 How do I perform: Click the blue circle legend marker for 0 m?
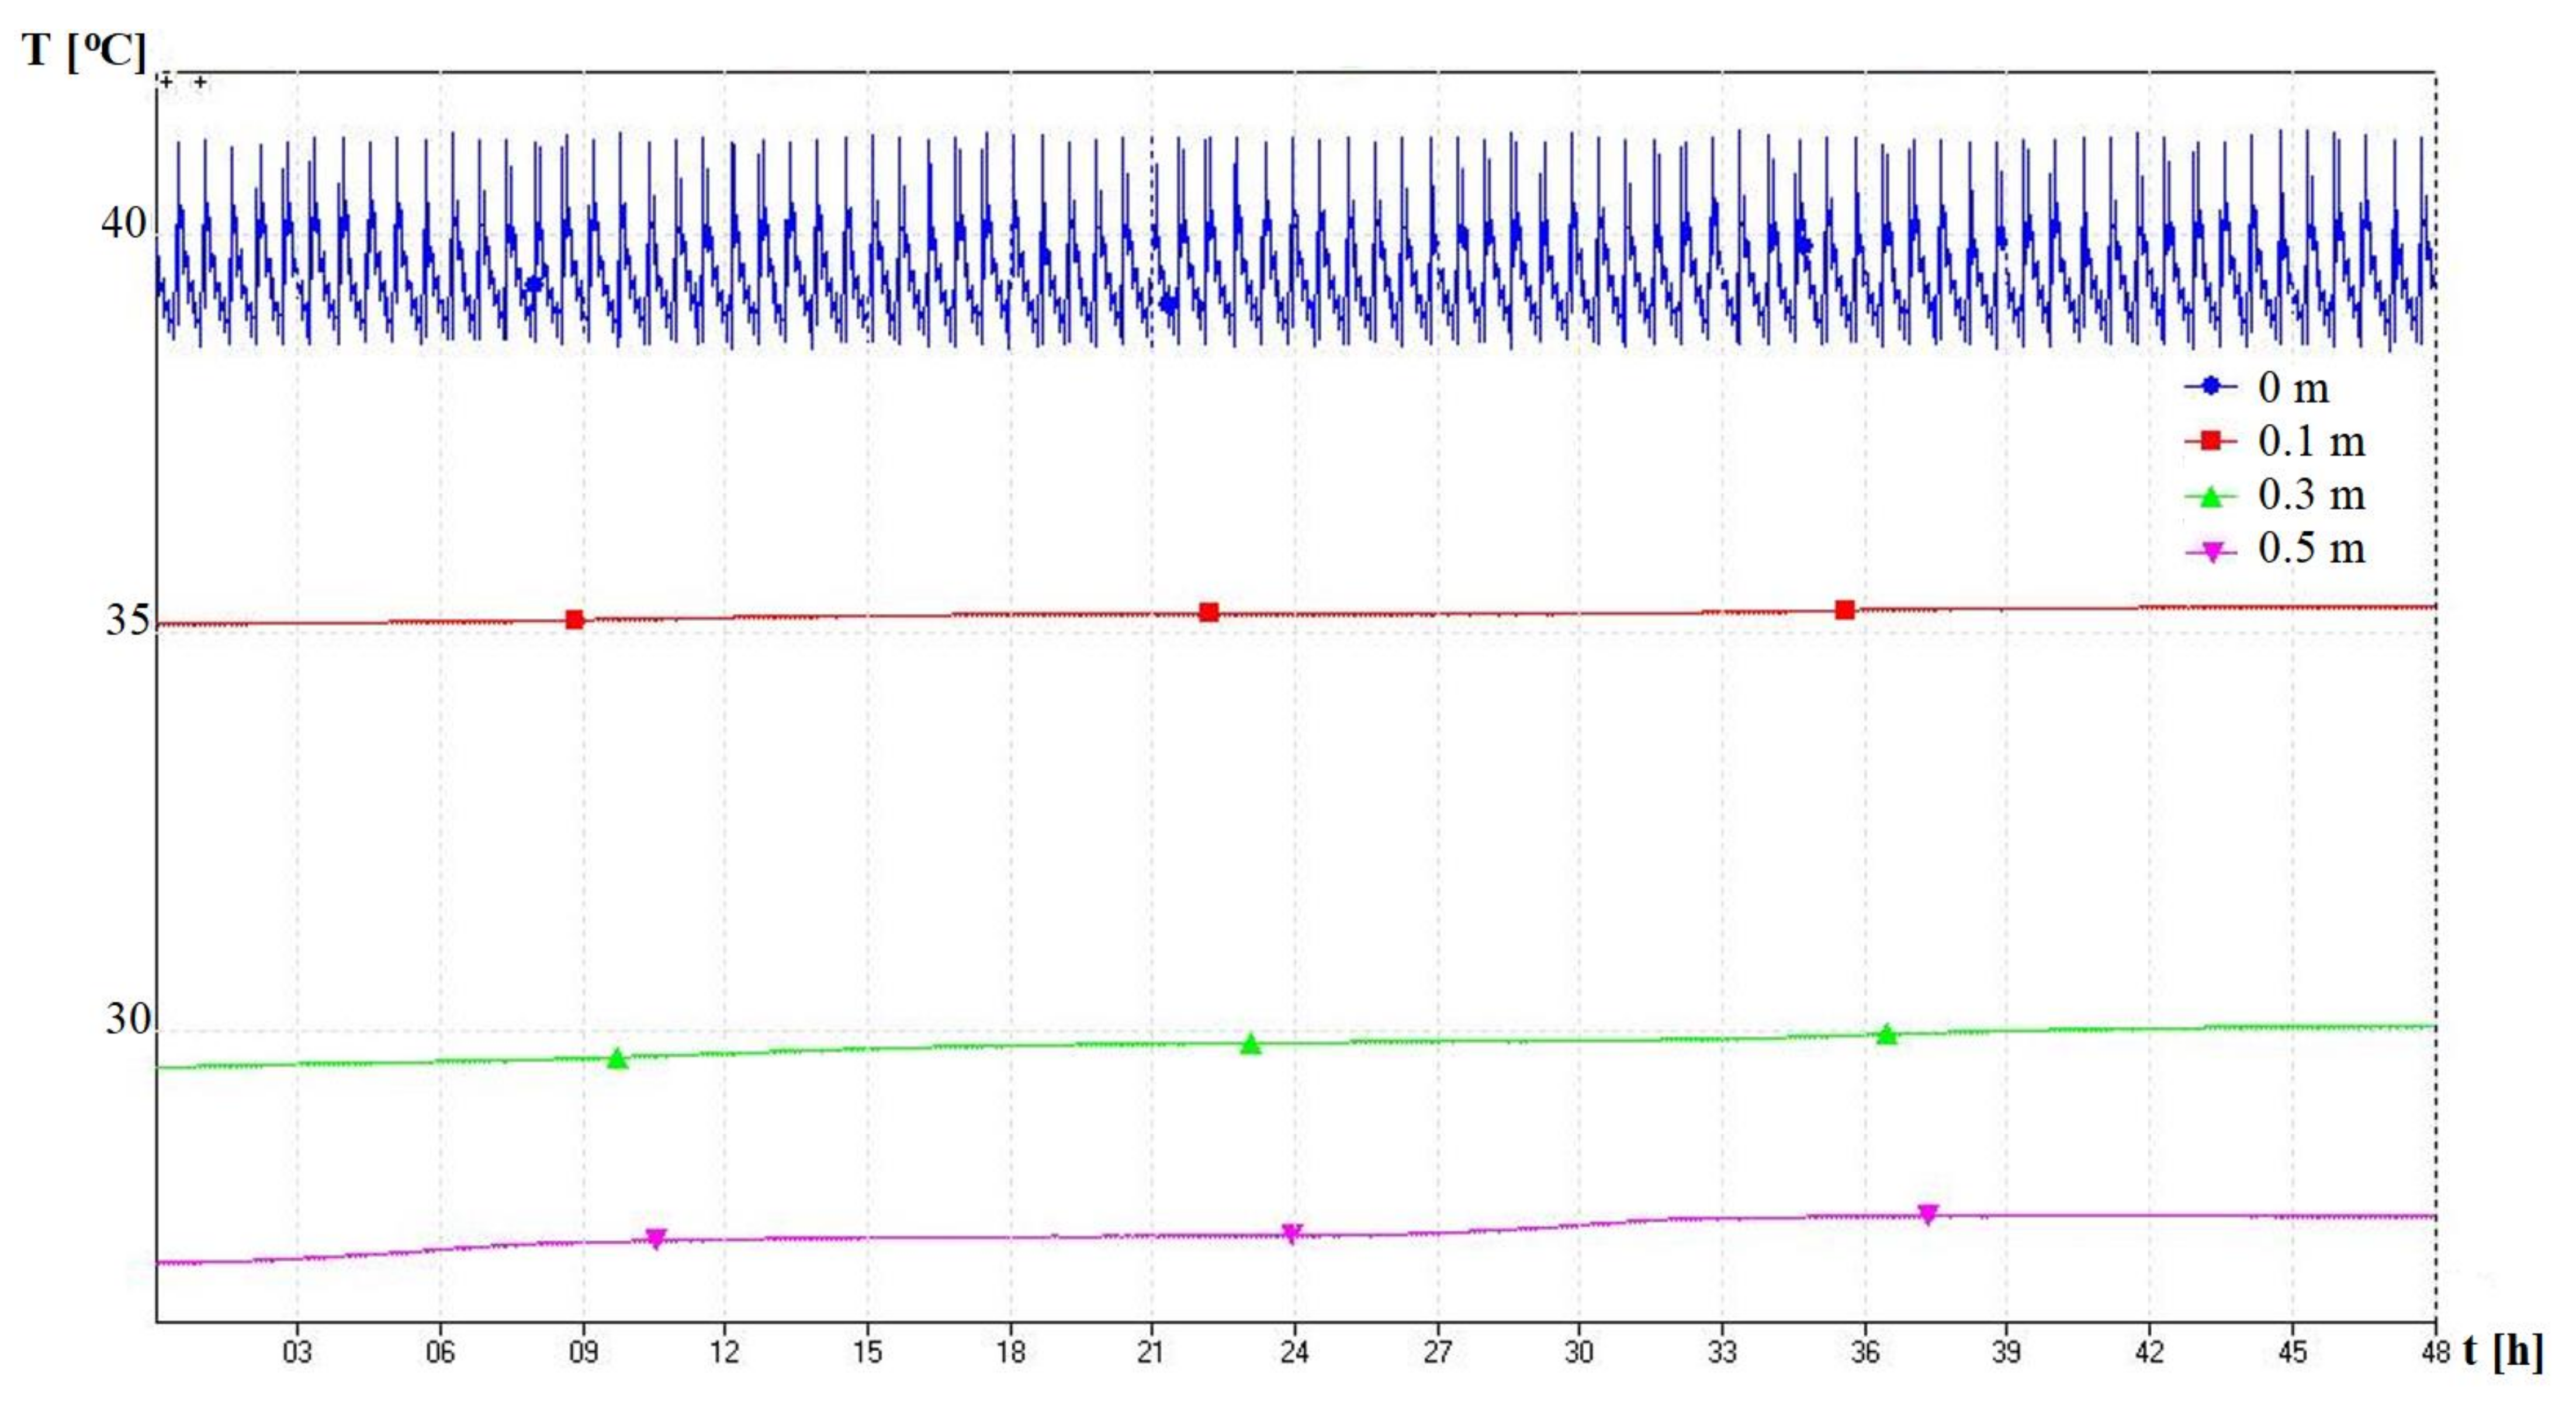click(2211, 386)
